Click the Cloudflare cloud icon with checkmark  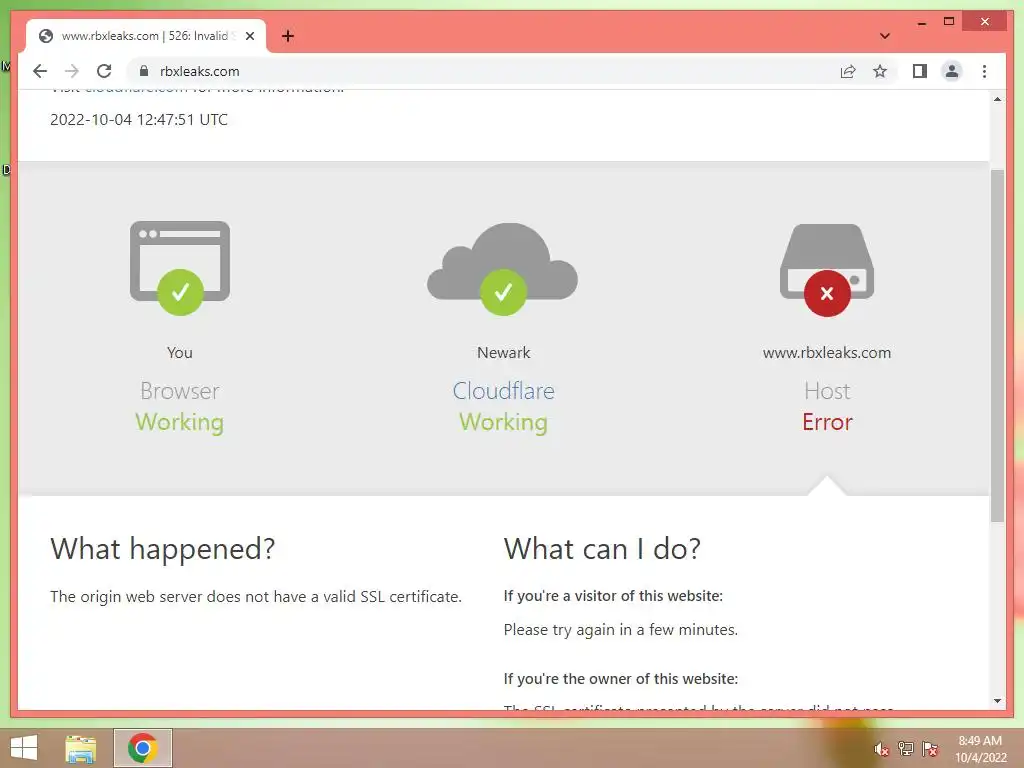coord(503,269)
